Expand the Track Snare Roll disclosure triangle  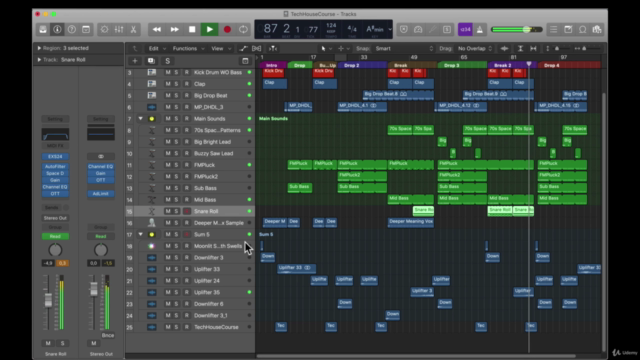[39, 60]
